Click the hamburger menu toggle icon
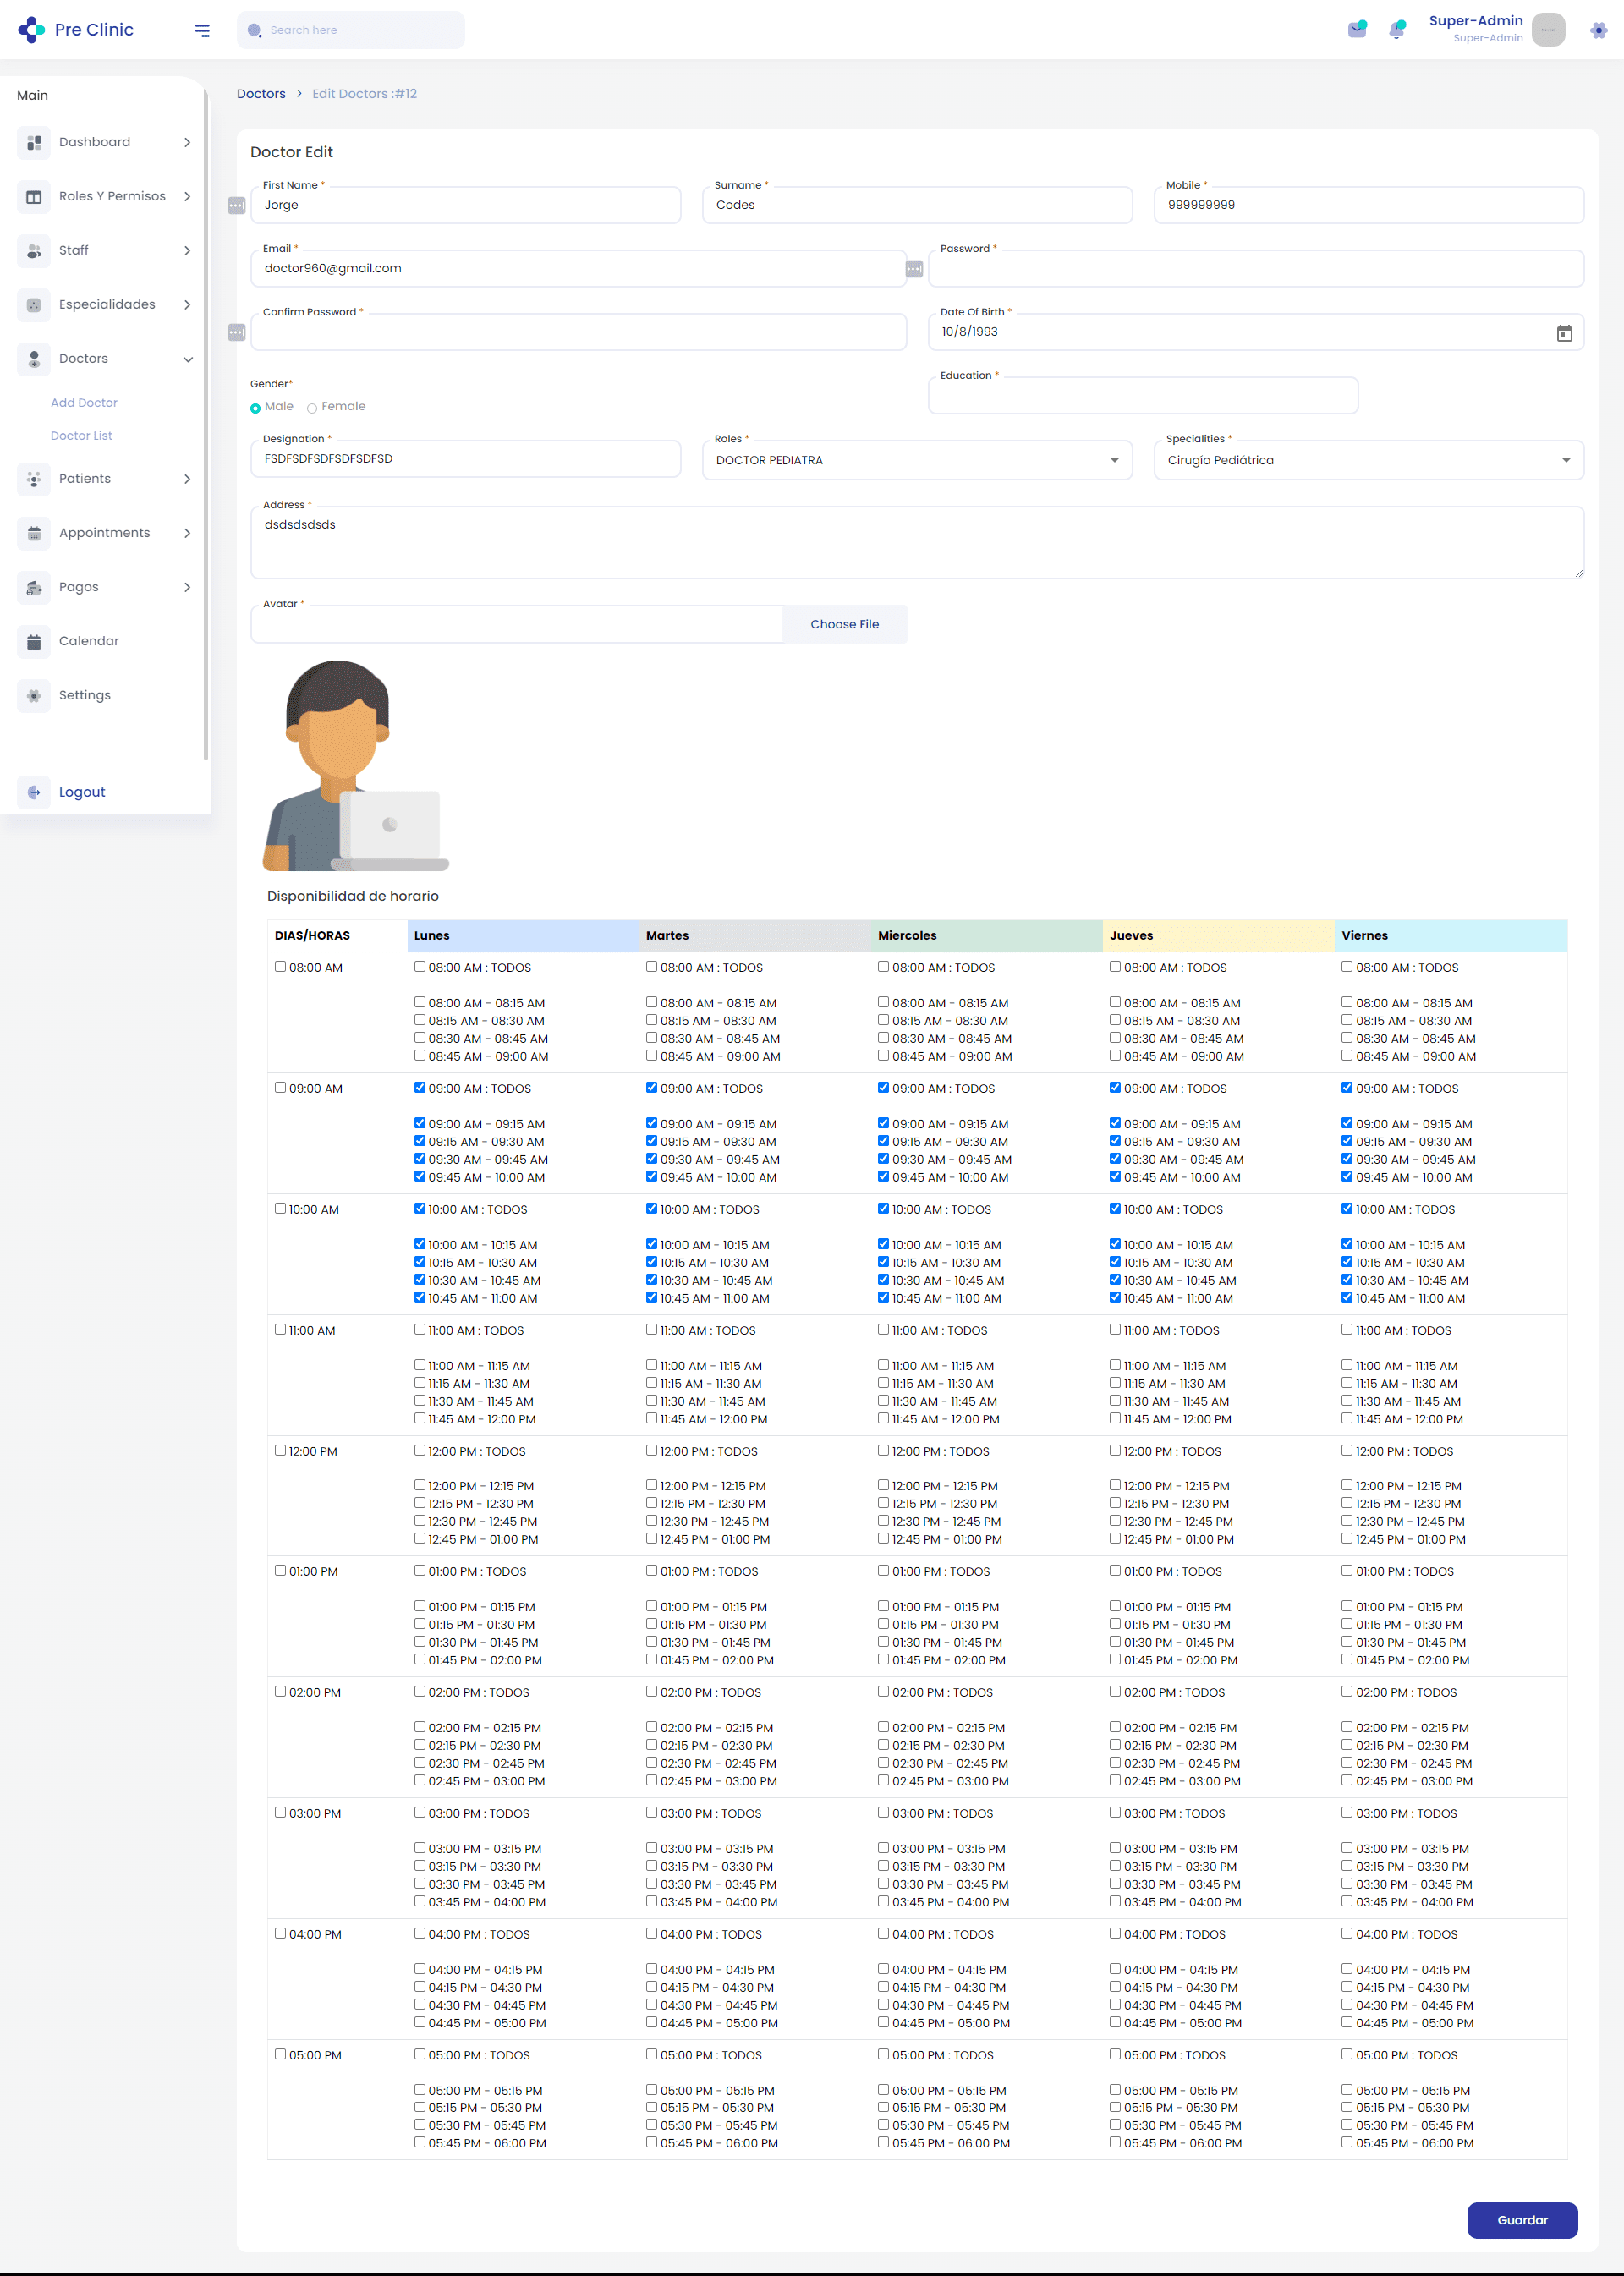 coord(202,30)
